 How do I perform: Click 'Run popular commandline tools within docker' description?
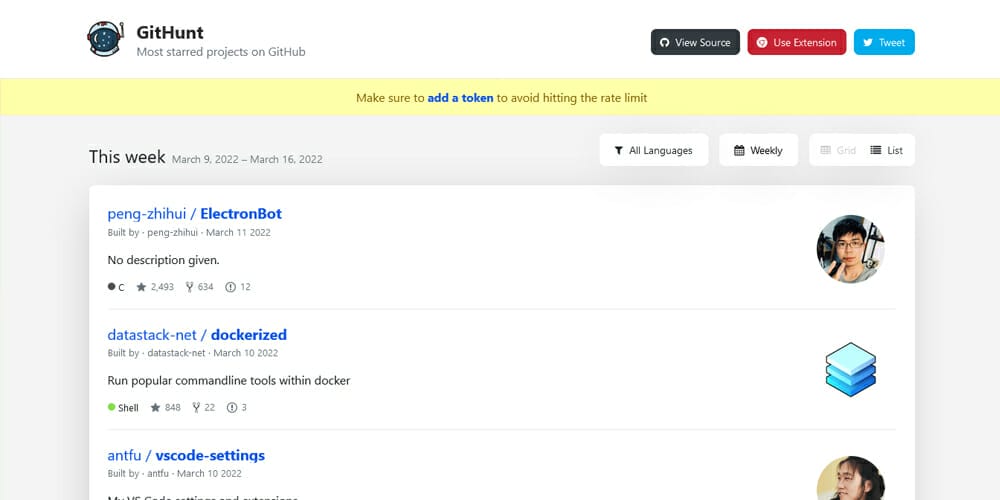point(228,381)
